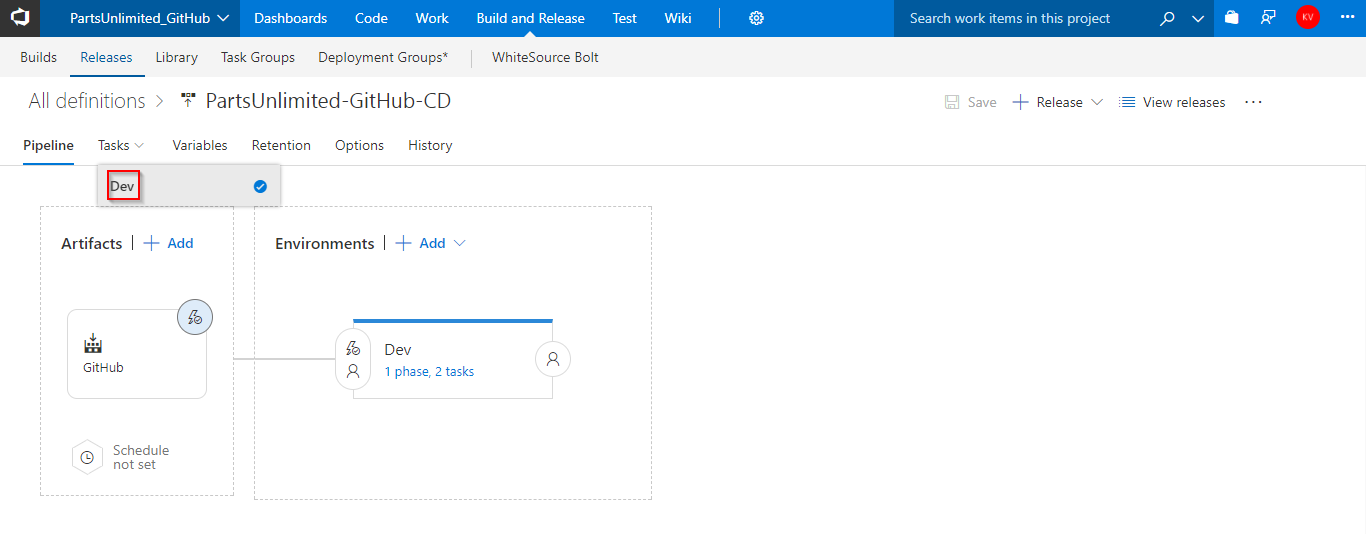Open the marketplace shopping bag icon

1232,18
